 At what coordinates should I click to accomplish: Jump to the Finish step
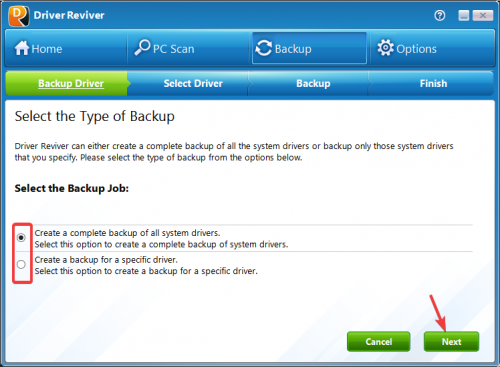(433, 83)
